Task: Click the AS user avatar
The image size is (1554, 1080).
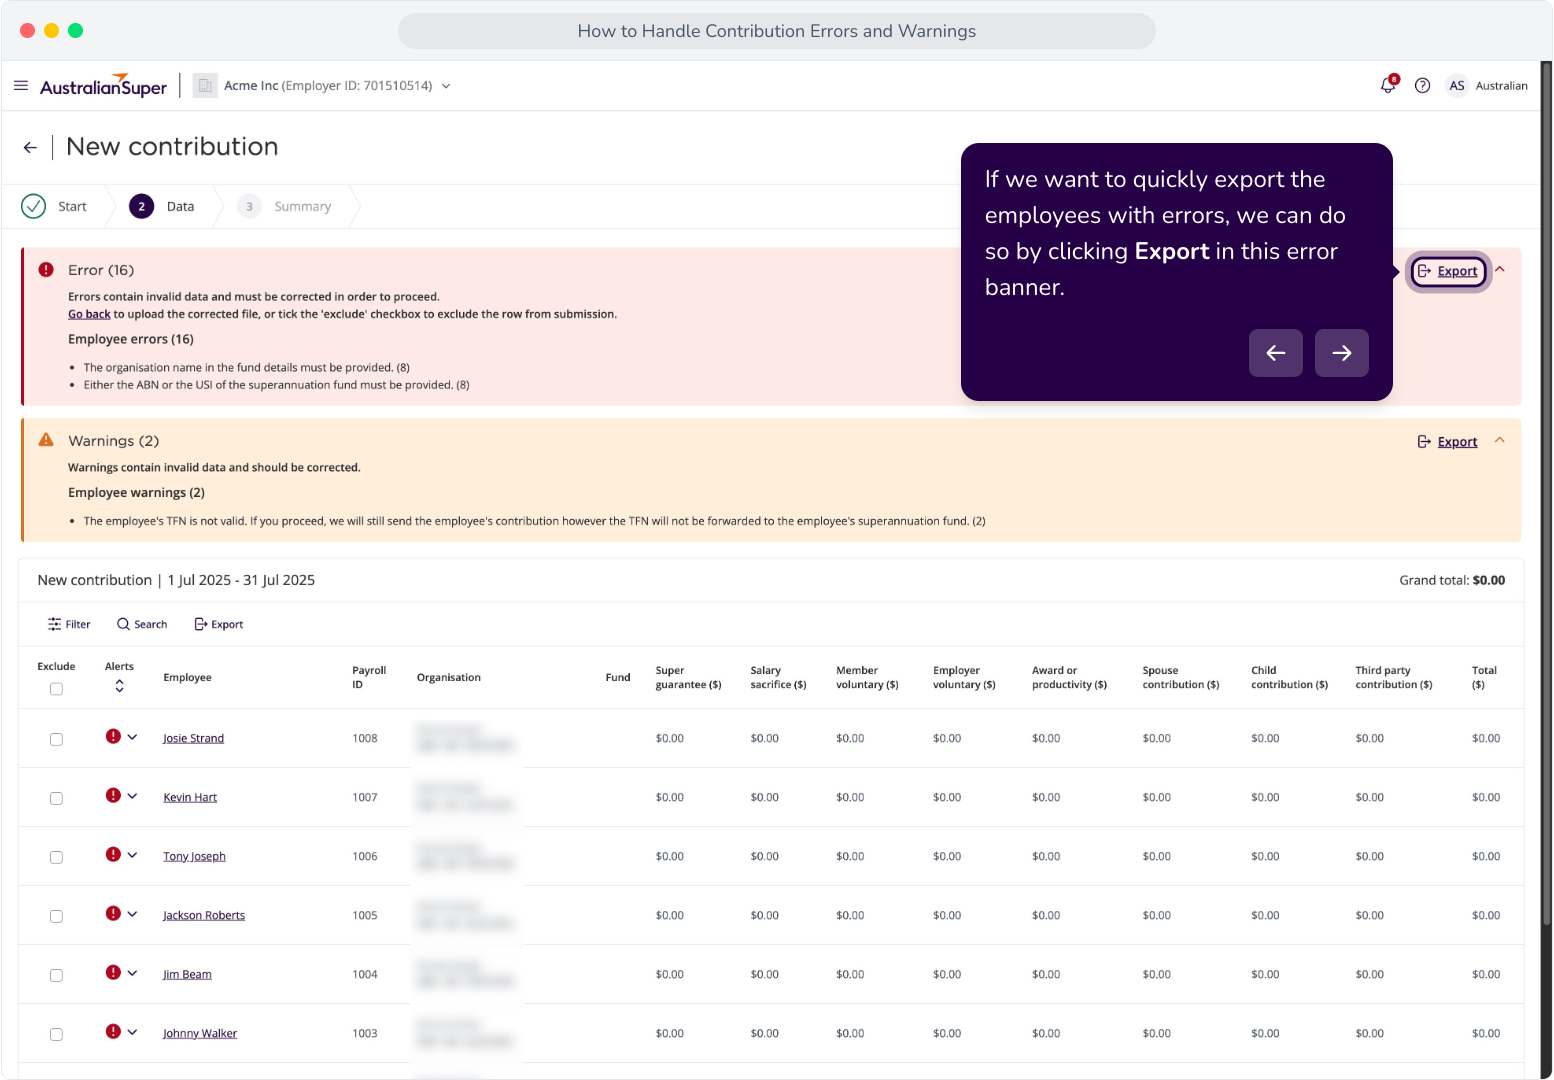Action: [x=1457, y=86]
